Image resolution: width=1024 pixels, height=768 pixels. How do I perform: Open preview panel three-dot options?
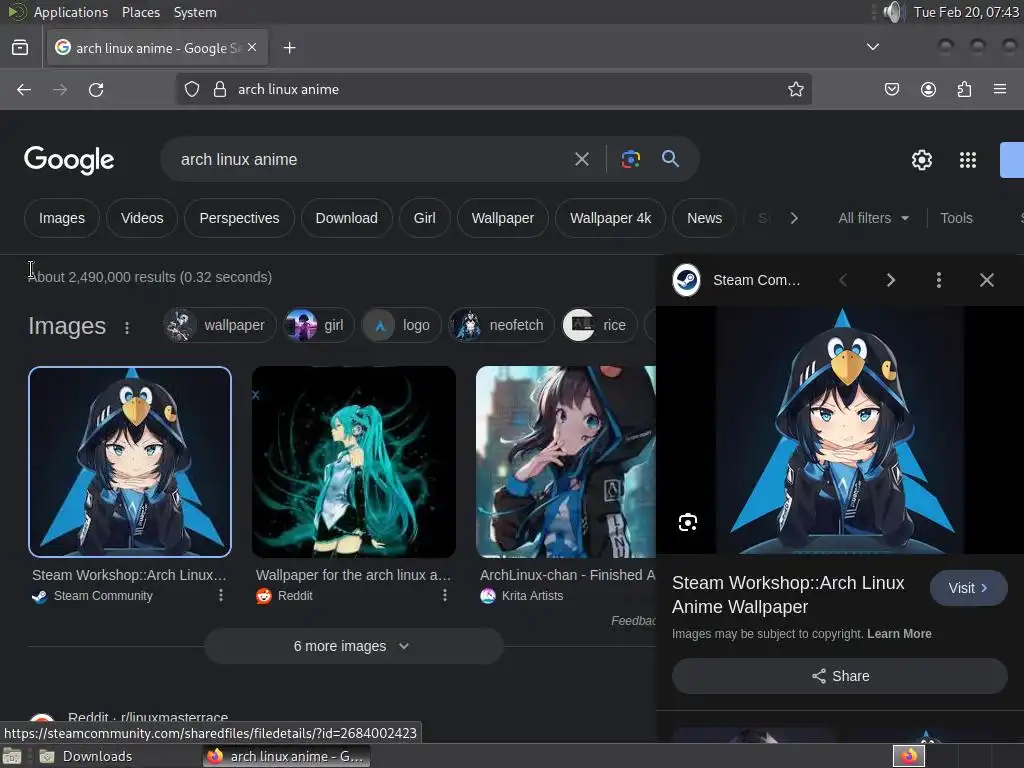tap(938, 280)
